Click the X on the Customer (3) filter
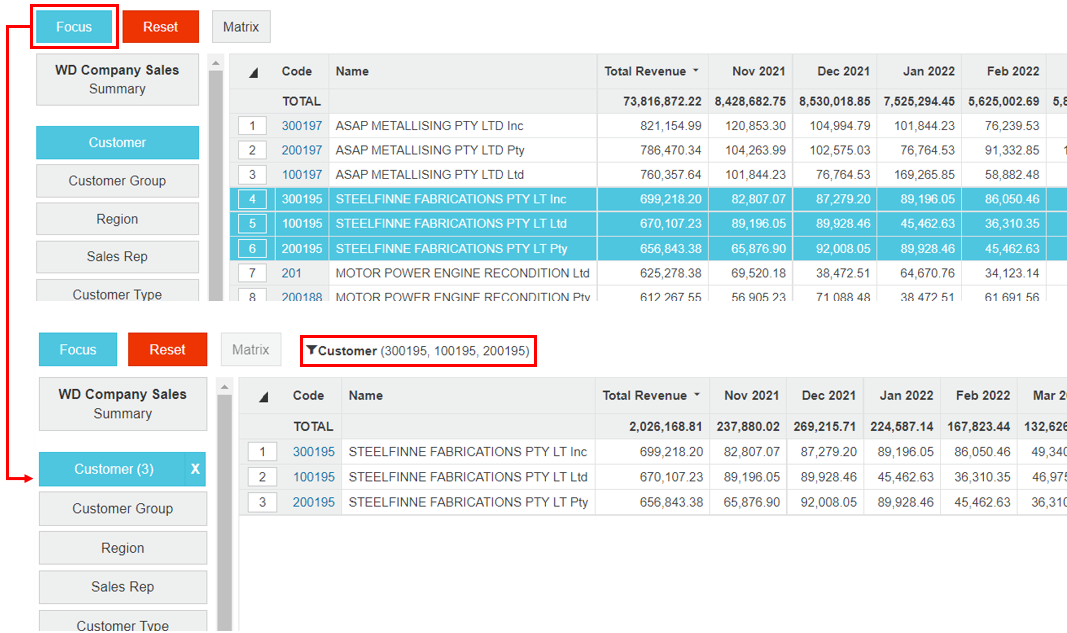The width and height of the screenshot is (1067, 633). pyautogui.click(x=195, y=469)
